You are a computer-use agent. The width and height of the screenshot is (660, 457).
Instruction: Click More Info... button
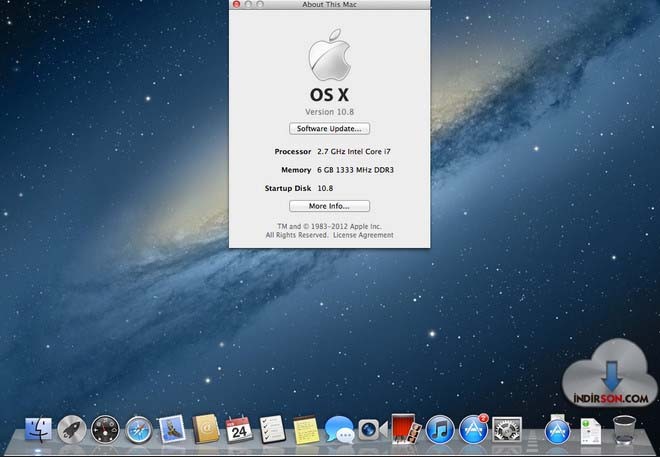(x=330, y=206)
